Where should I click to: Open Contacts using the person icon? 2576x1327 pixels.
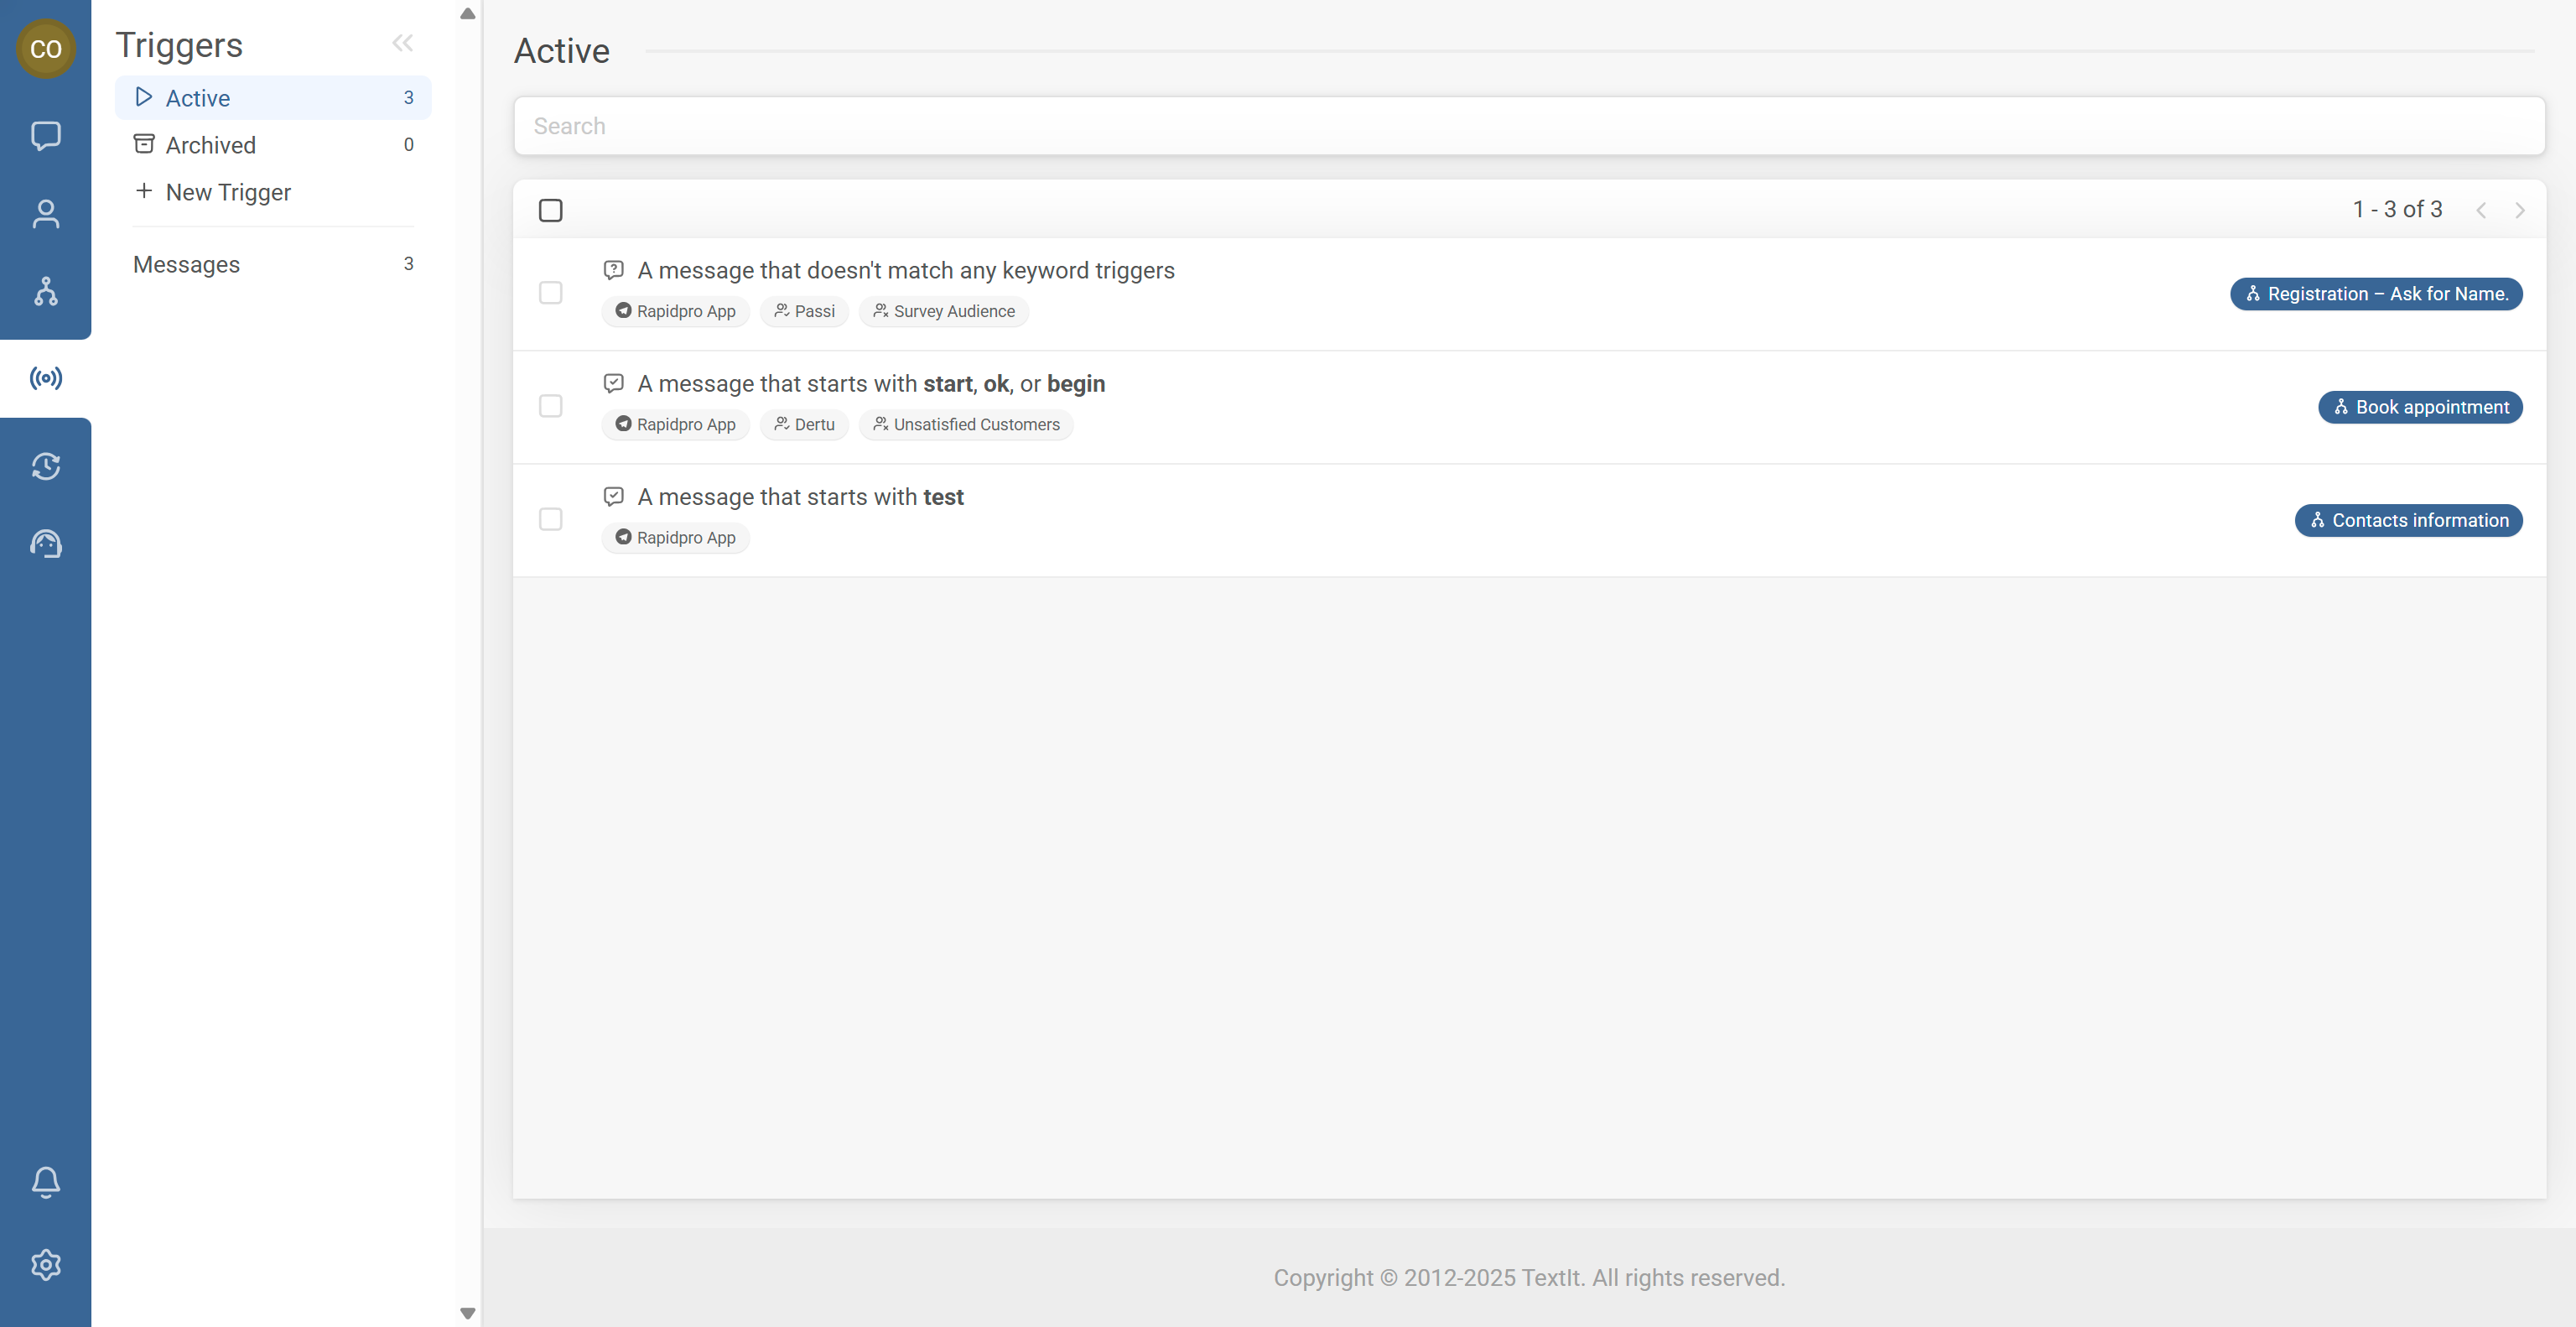(x=45, y=213)
